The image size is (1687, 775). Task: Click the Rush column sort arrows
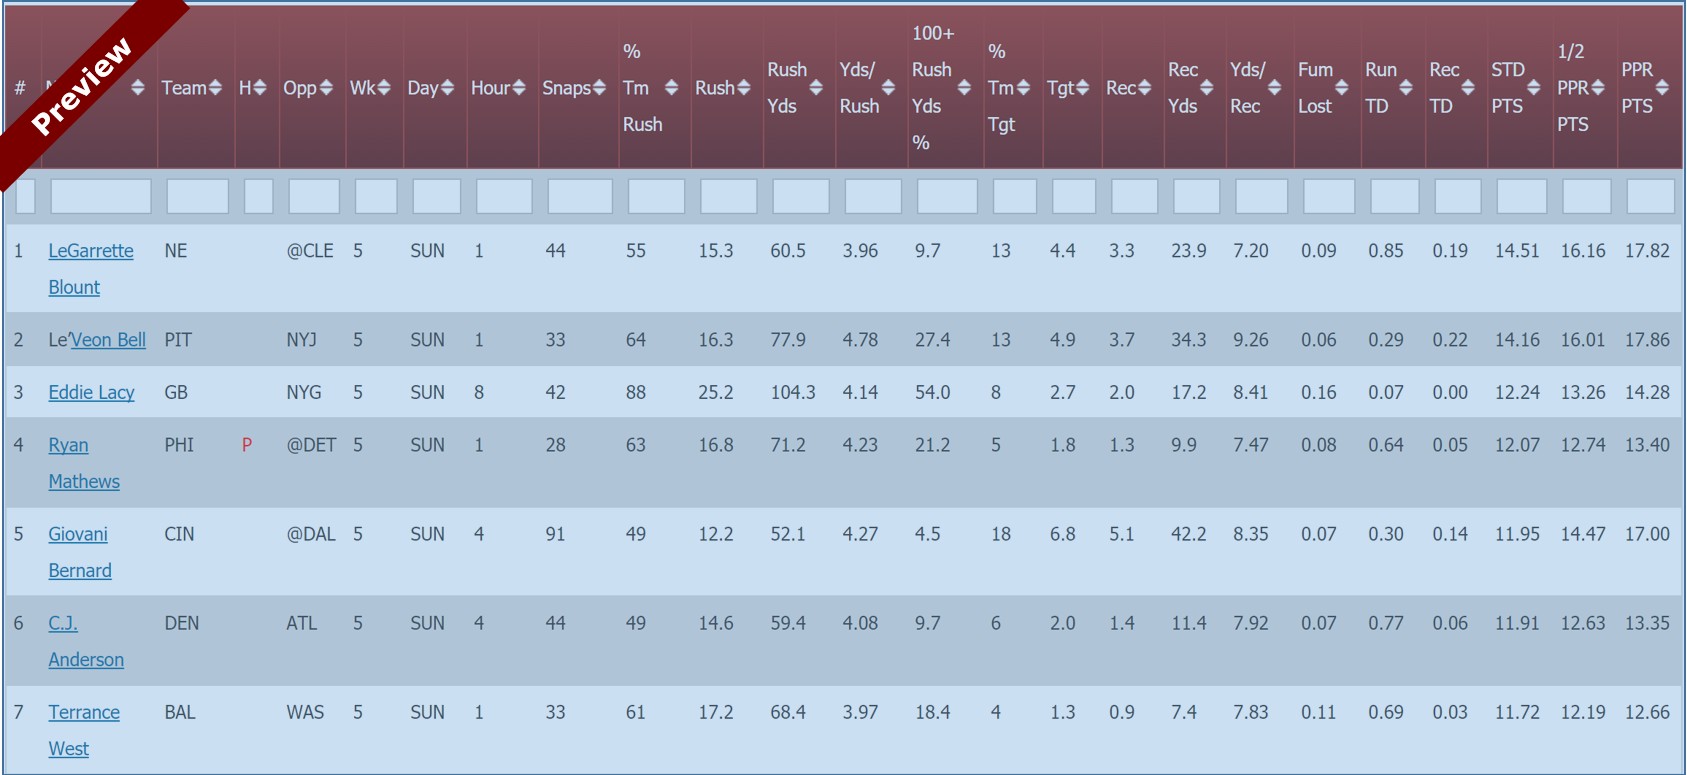743,88
